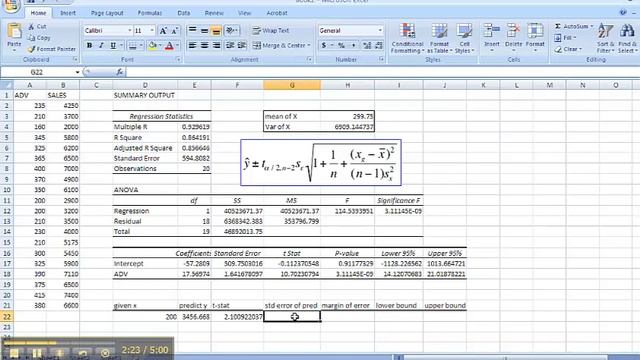Open the Review tab
Image resolution: width=640 pixels, height=360 pixels.
click(x=214, y=13)
